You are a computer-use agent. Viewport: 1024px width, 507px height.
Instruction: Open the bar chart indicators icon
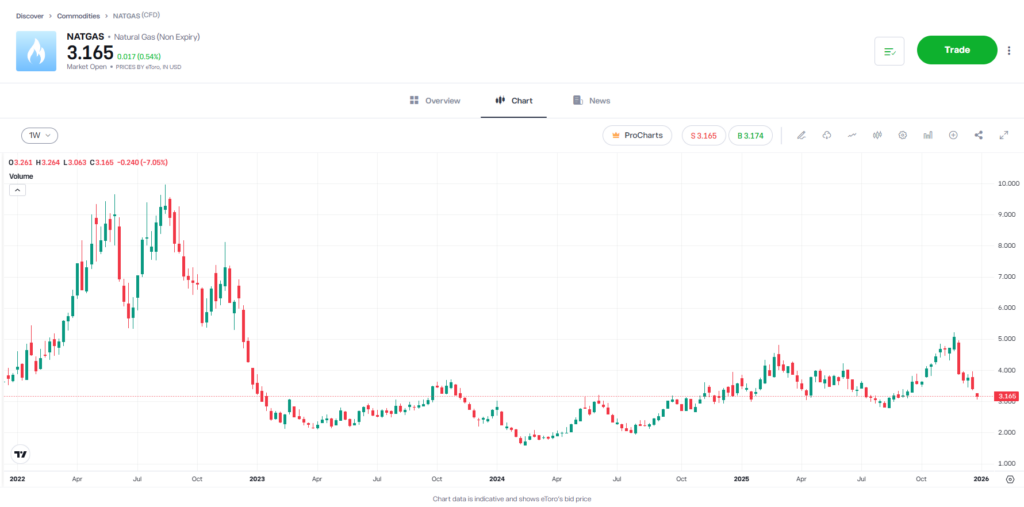click(928, 135)
